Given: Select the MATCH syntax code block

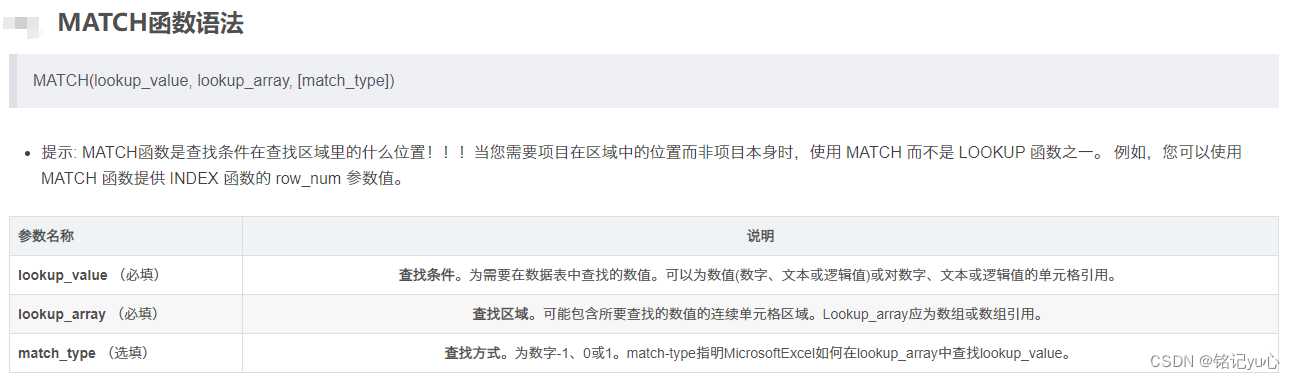Looking at the screenshot, I should [644, 81].
